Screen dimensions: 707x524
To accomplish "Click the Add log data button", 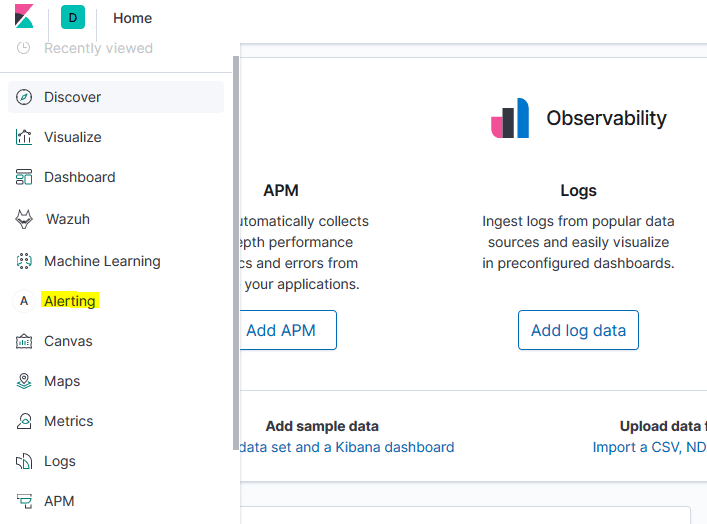I will coord(578,330).
